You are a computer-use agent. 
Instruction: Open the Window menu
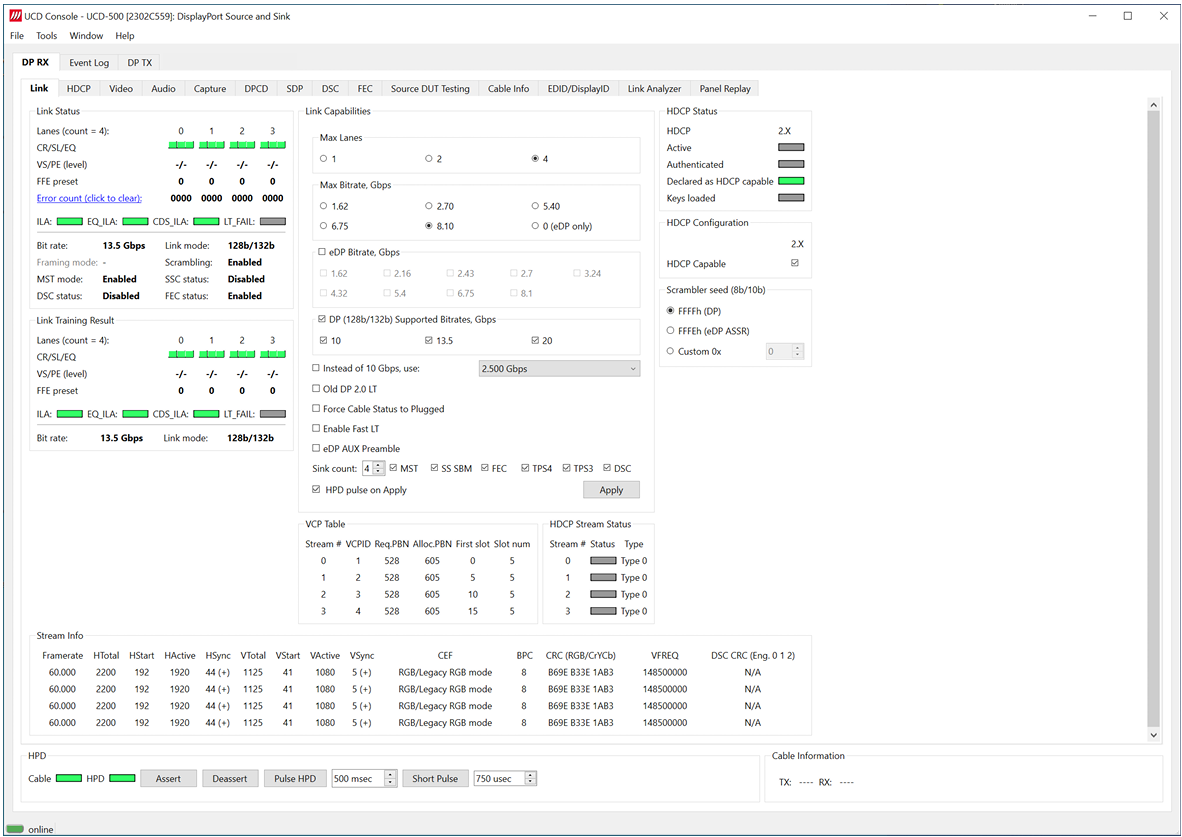tap(86, 35)
